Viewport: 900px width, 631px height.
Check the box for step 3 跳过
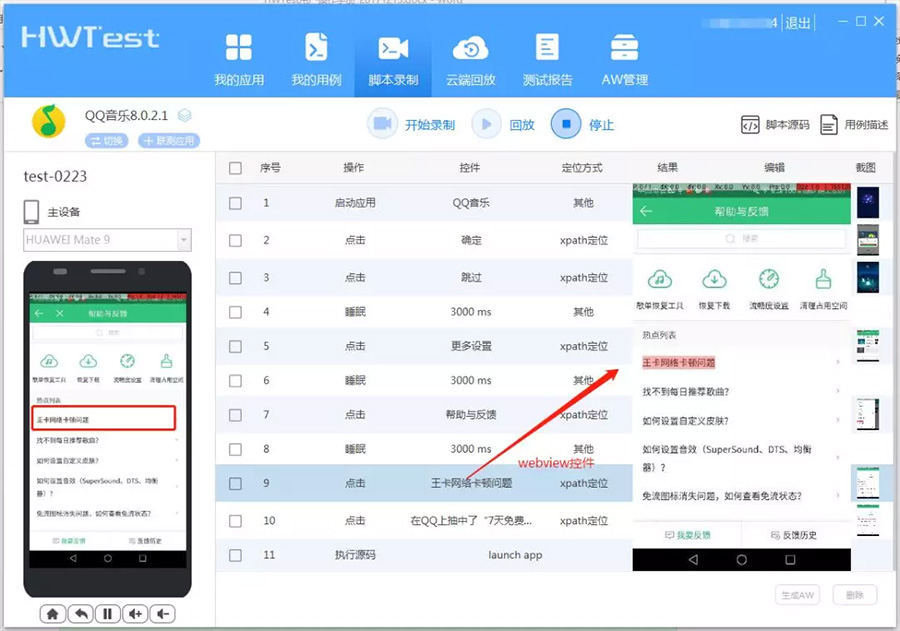coord(235,278)
